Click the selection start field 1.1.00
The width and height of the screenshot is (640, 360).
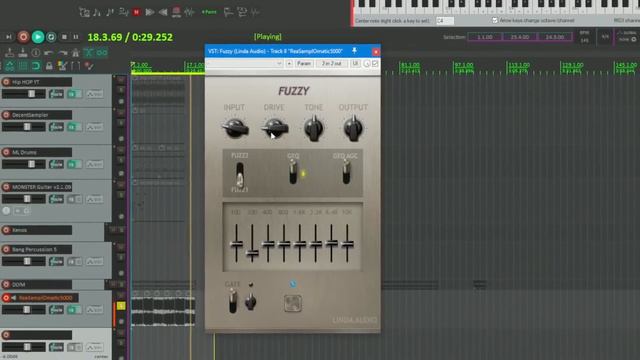pyautogui.click(x=484, y=37)
